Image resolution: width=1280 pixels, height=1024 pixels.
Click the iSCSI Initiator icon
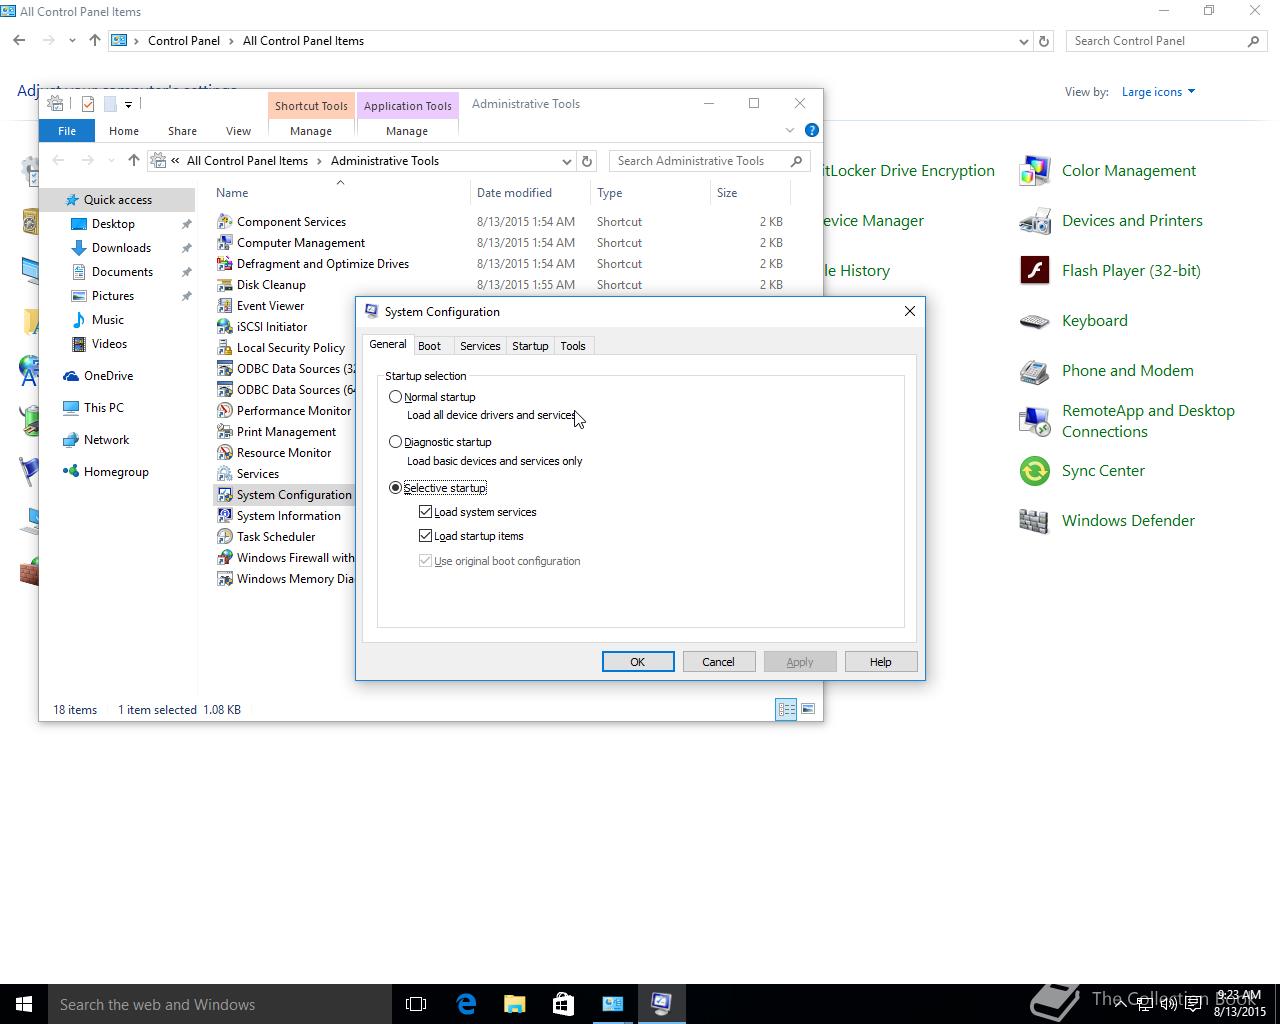(225, 327)
